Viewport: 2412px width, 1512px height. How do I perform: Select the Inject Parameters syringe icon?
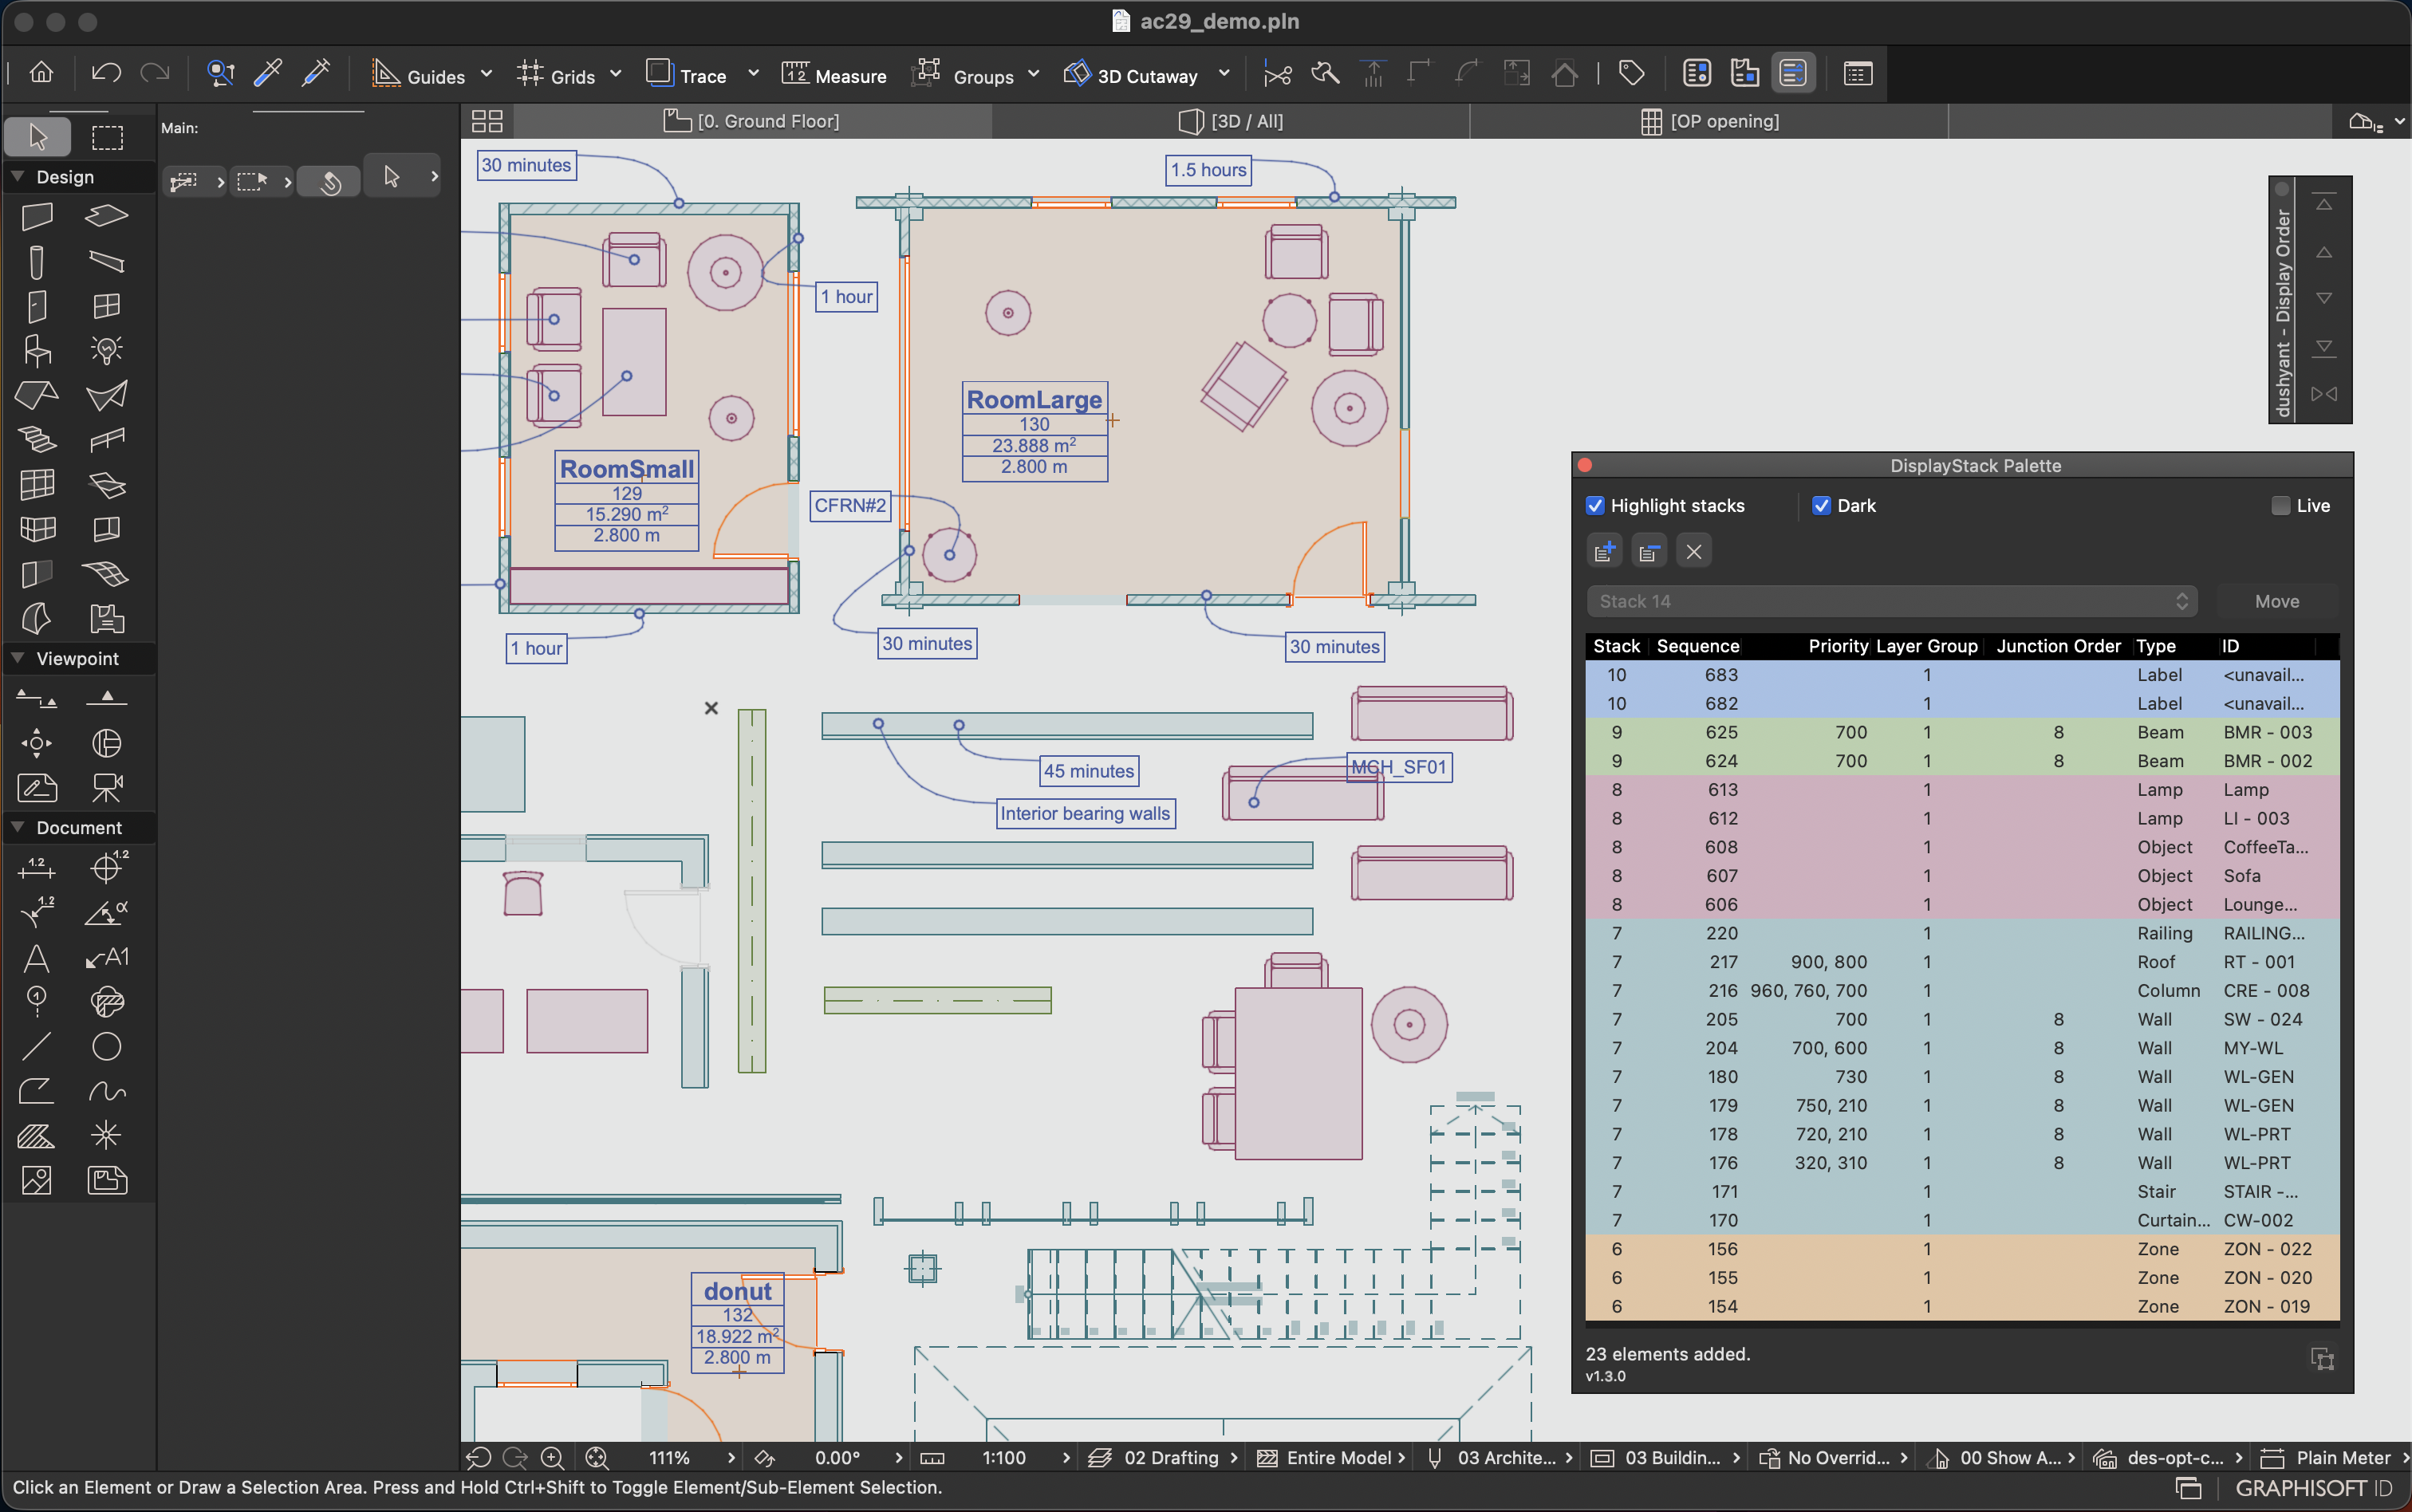(x=316, y=73)
